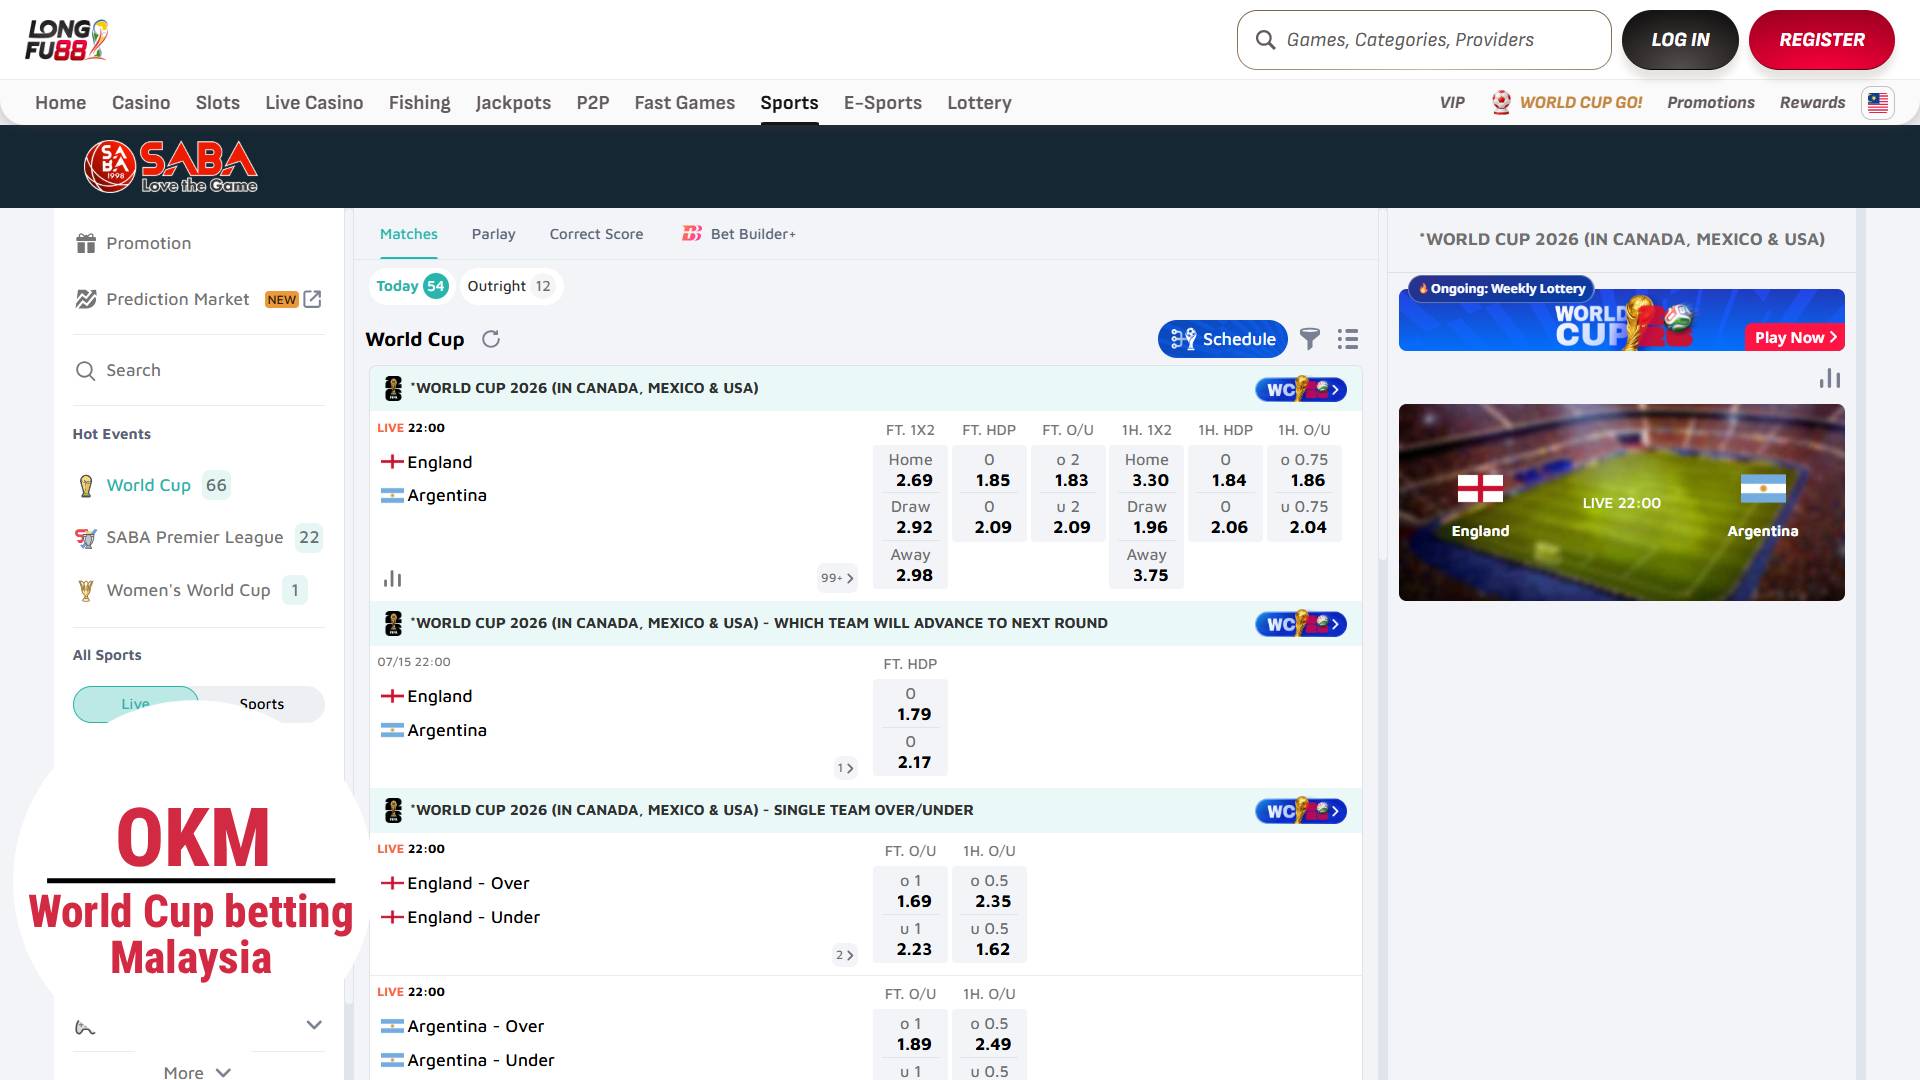Select Draw 2.92 full-time odds
The width and height of the screenshot is (1920, 1080).
coord(911,517)
